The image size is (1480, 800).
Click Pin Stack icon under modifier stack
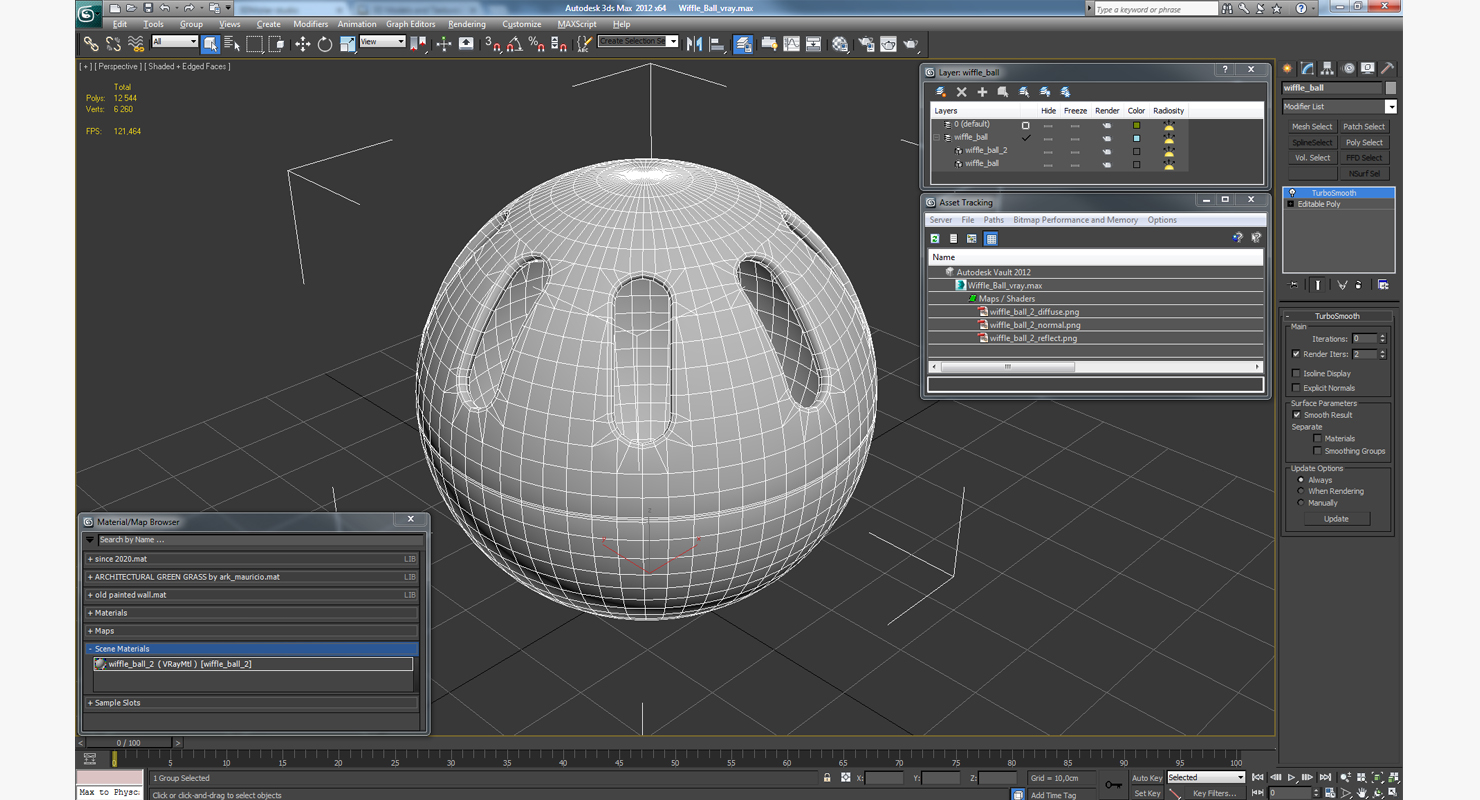click(1294, 285)
